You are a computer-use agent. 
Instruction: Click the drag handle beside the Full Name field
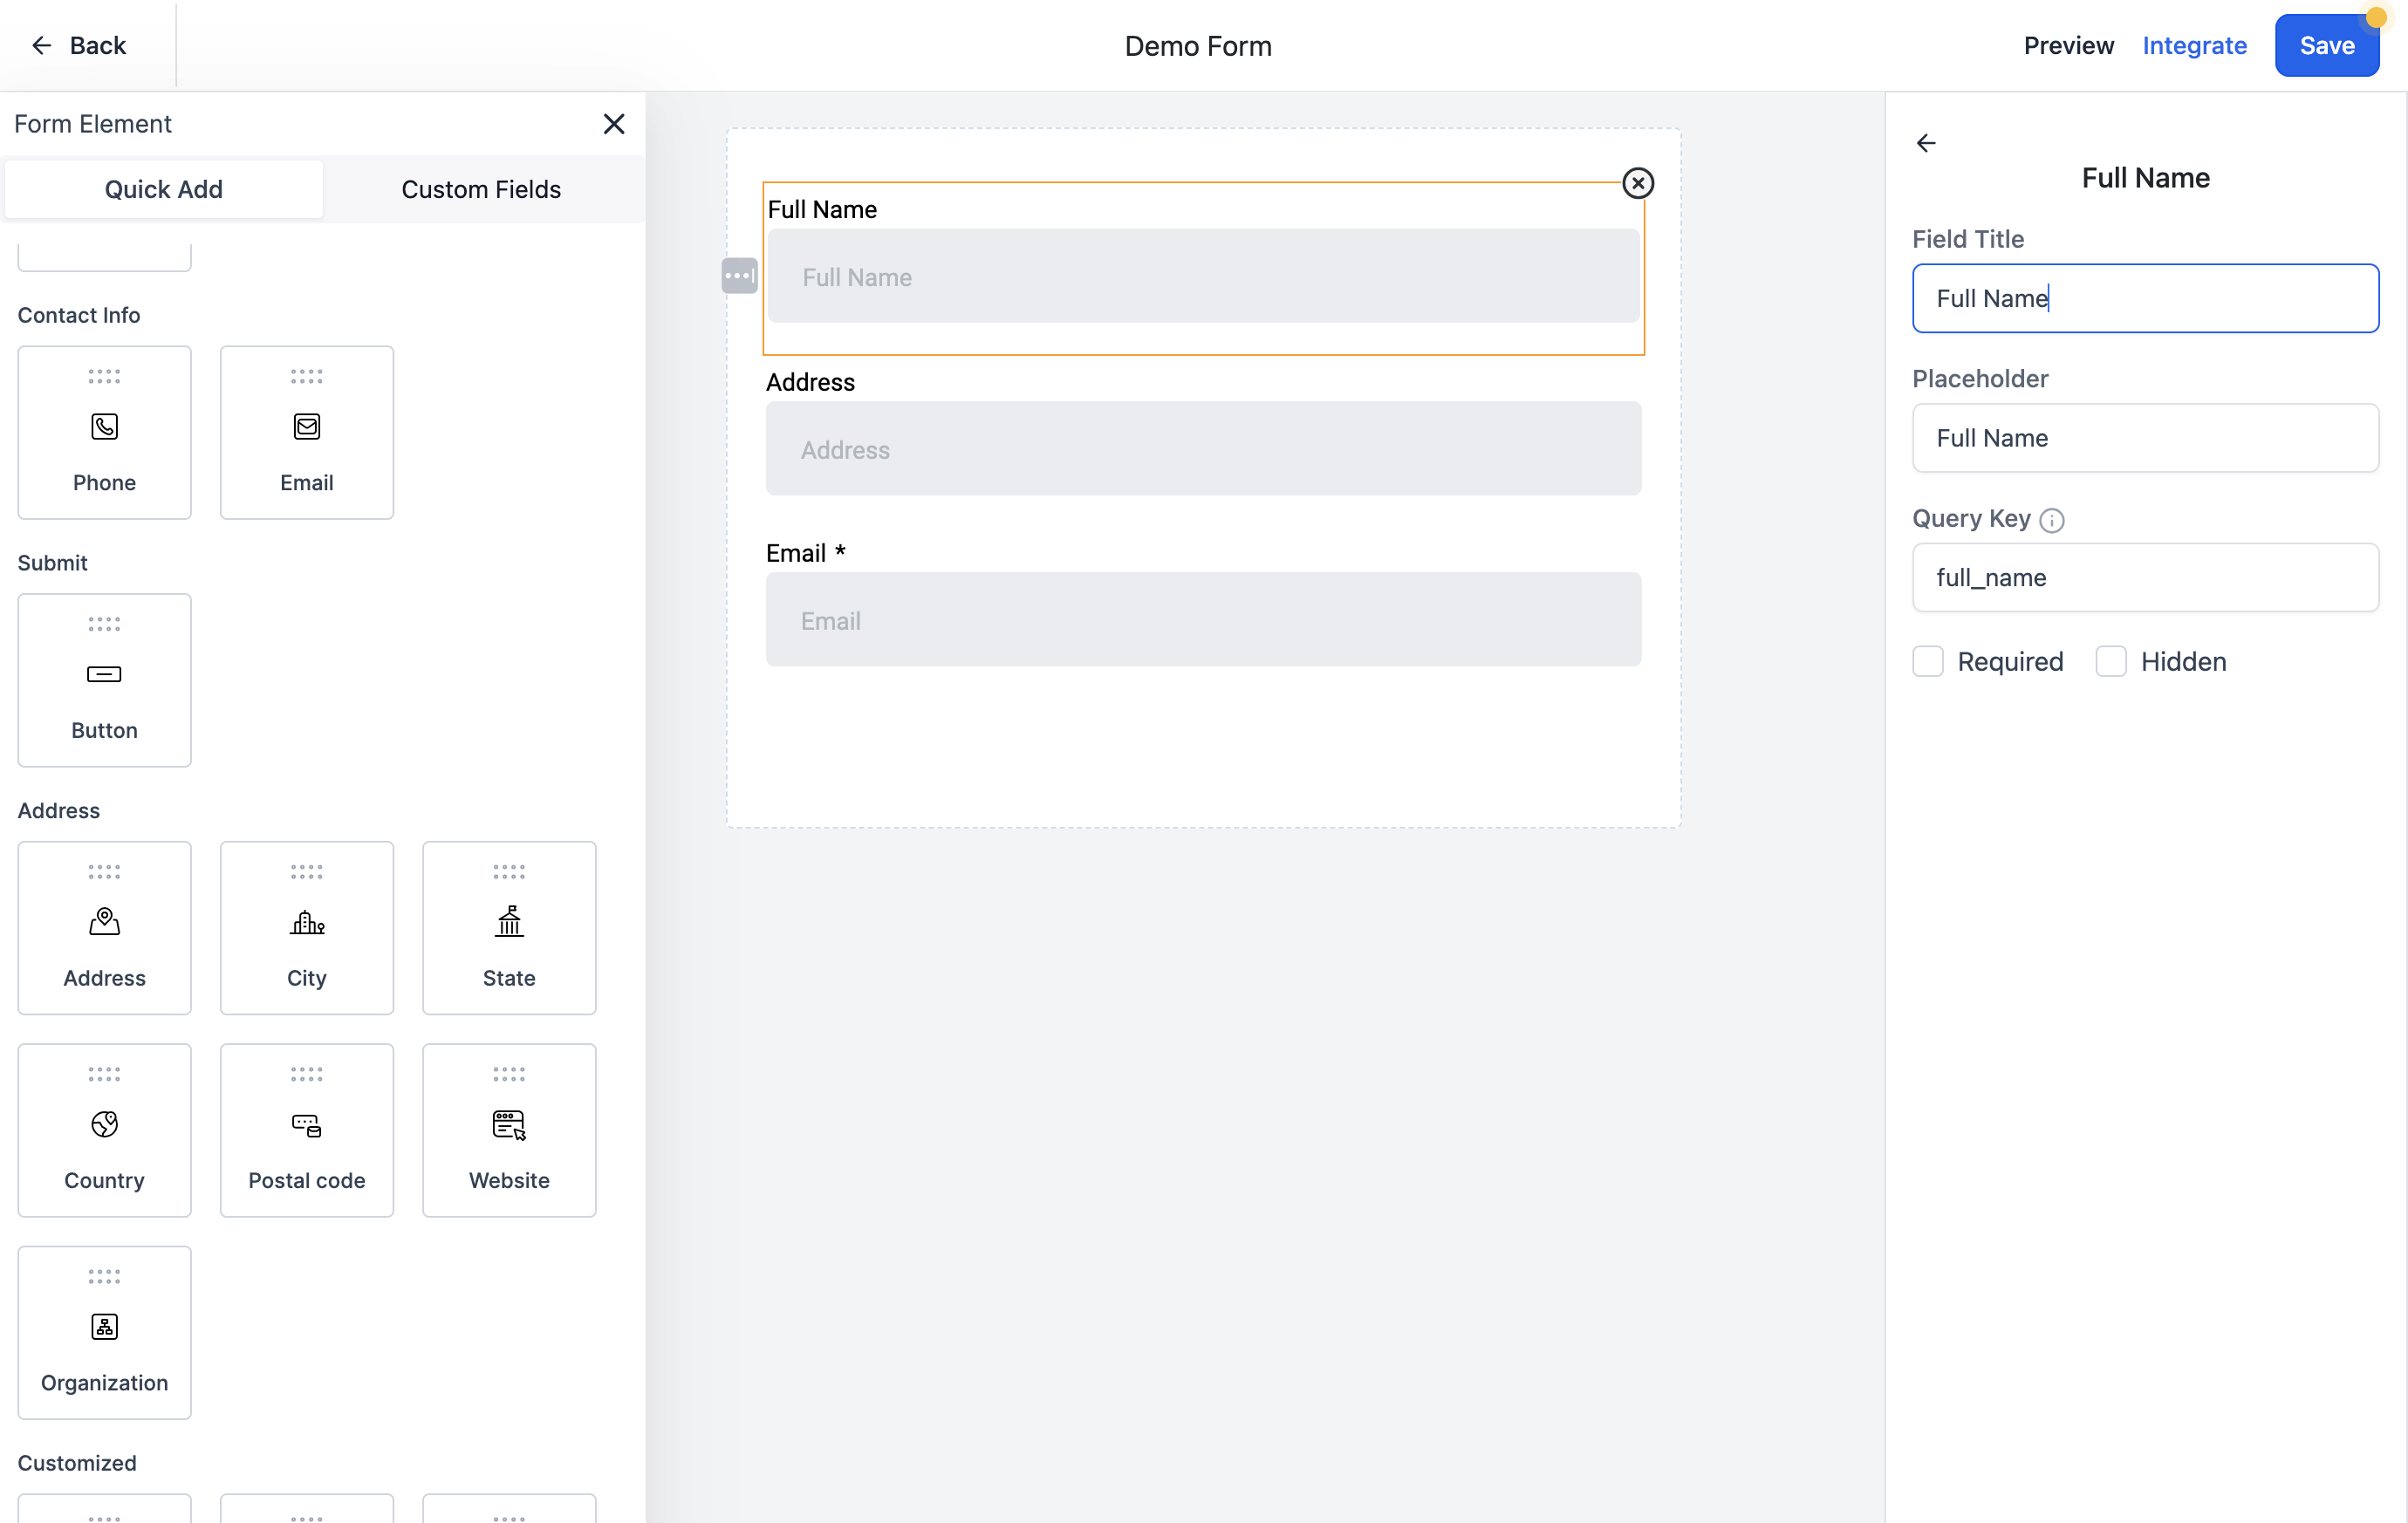point(739,276)
